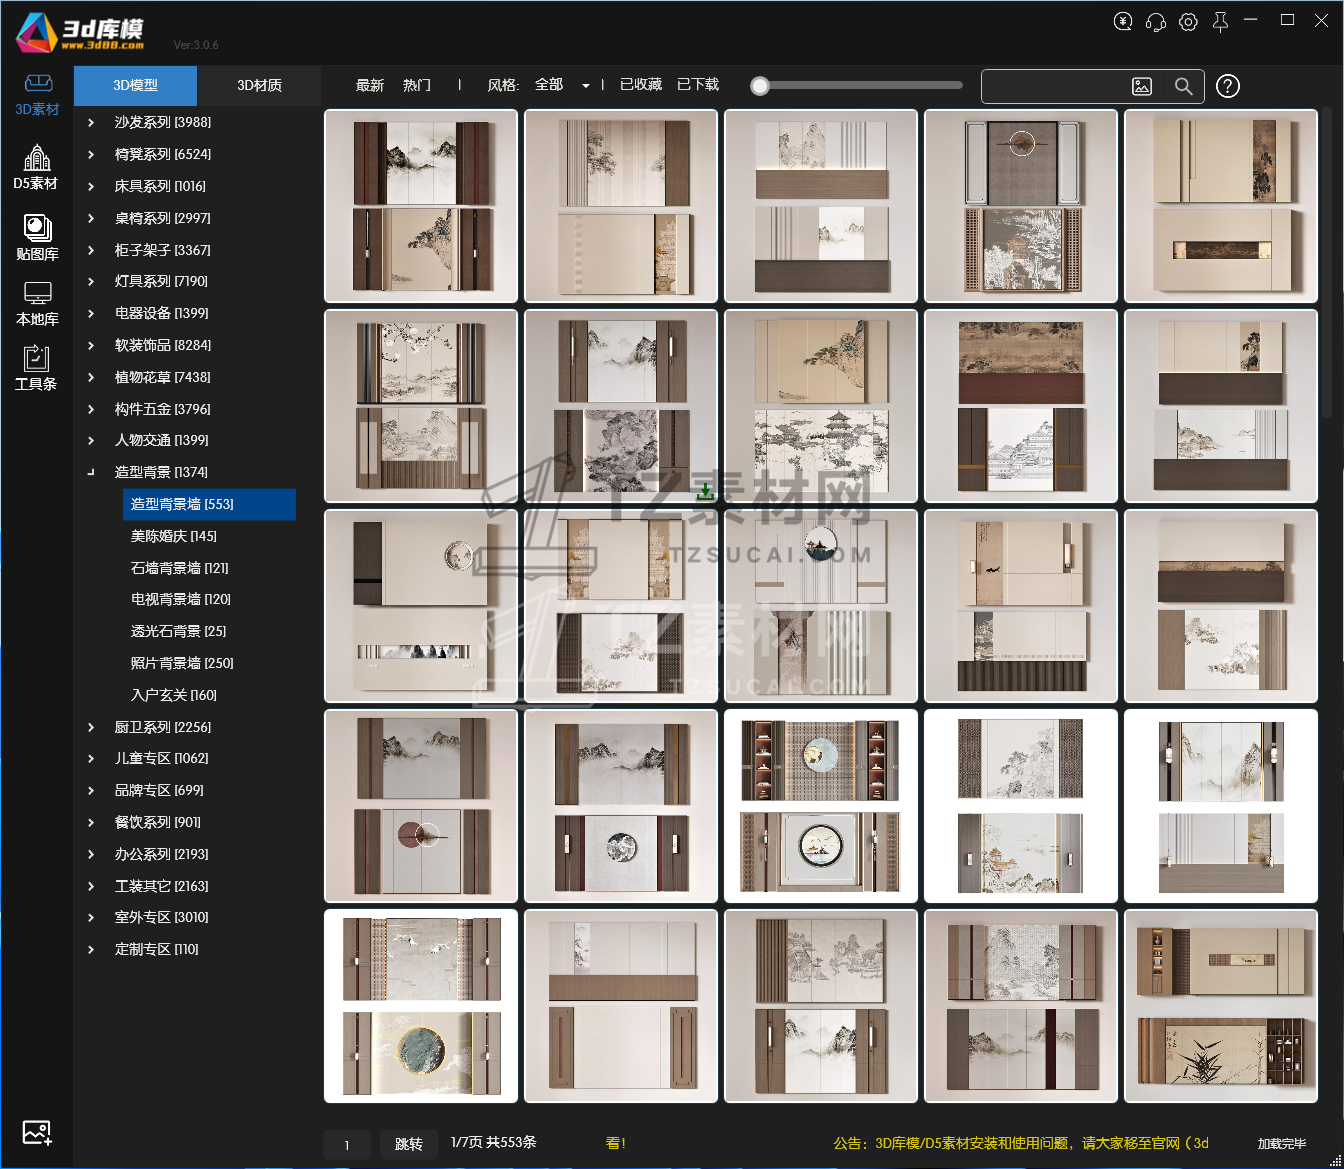Click the page number input field

[x=347, y=1144]
